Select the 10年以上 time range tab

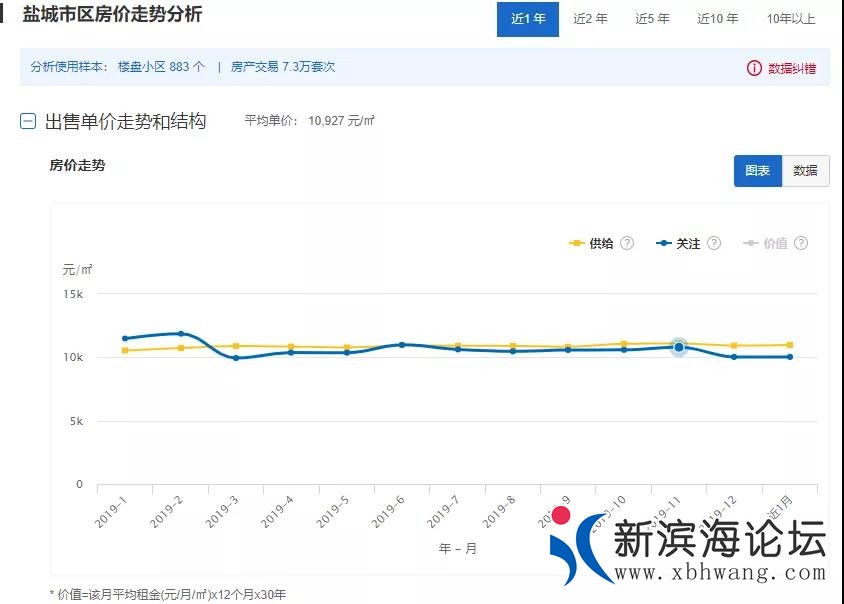[789, 18]
